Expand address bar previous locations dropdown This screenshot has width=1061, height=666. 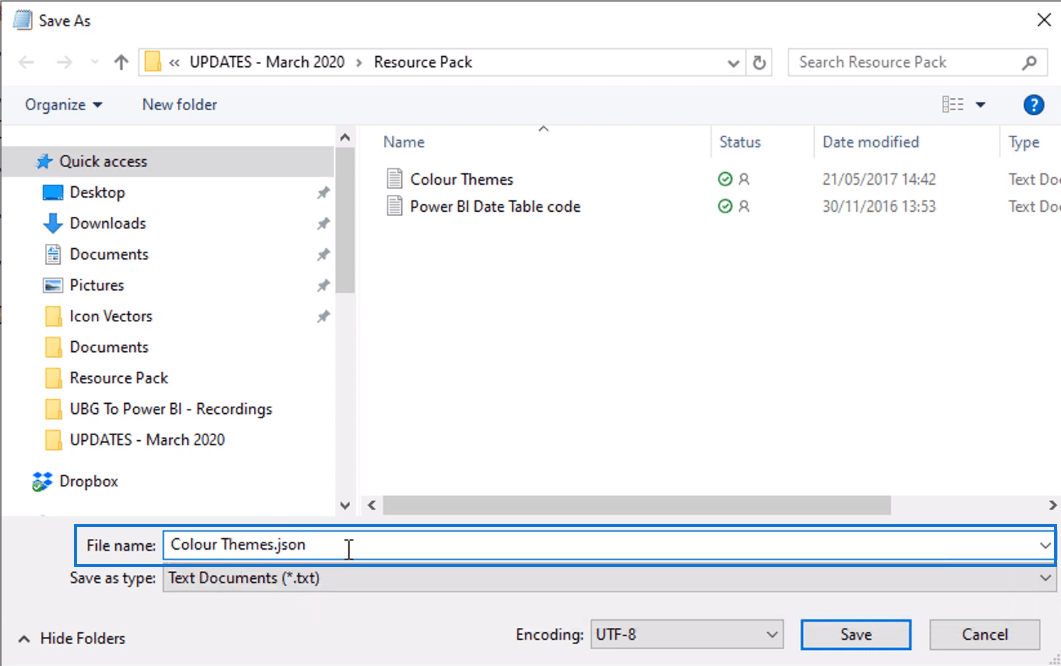click(x=733, y=63)
